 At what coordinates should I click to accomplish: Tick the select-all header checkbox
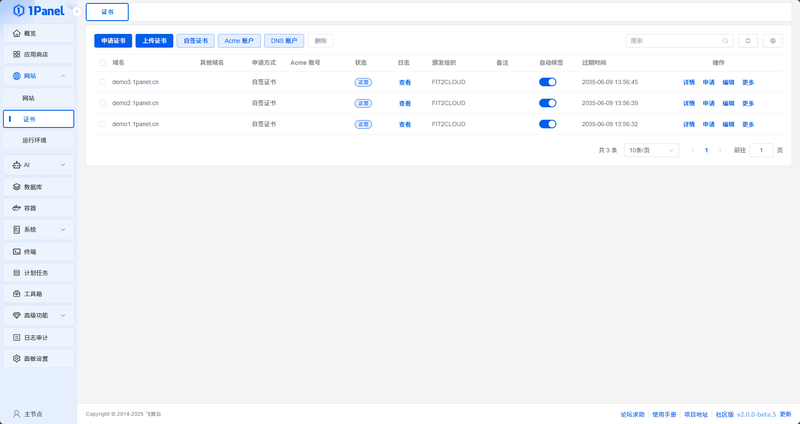[x=103, y=63]
